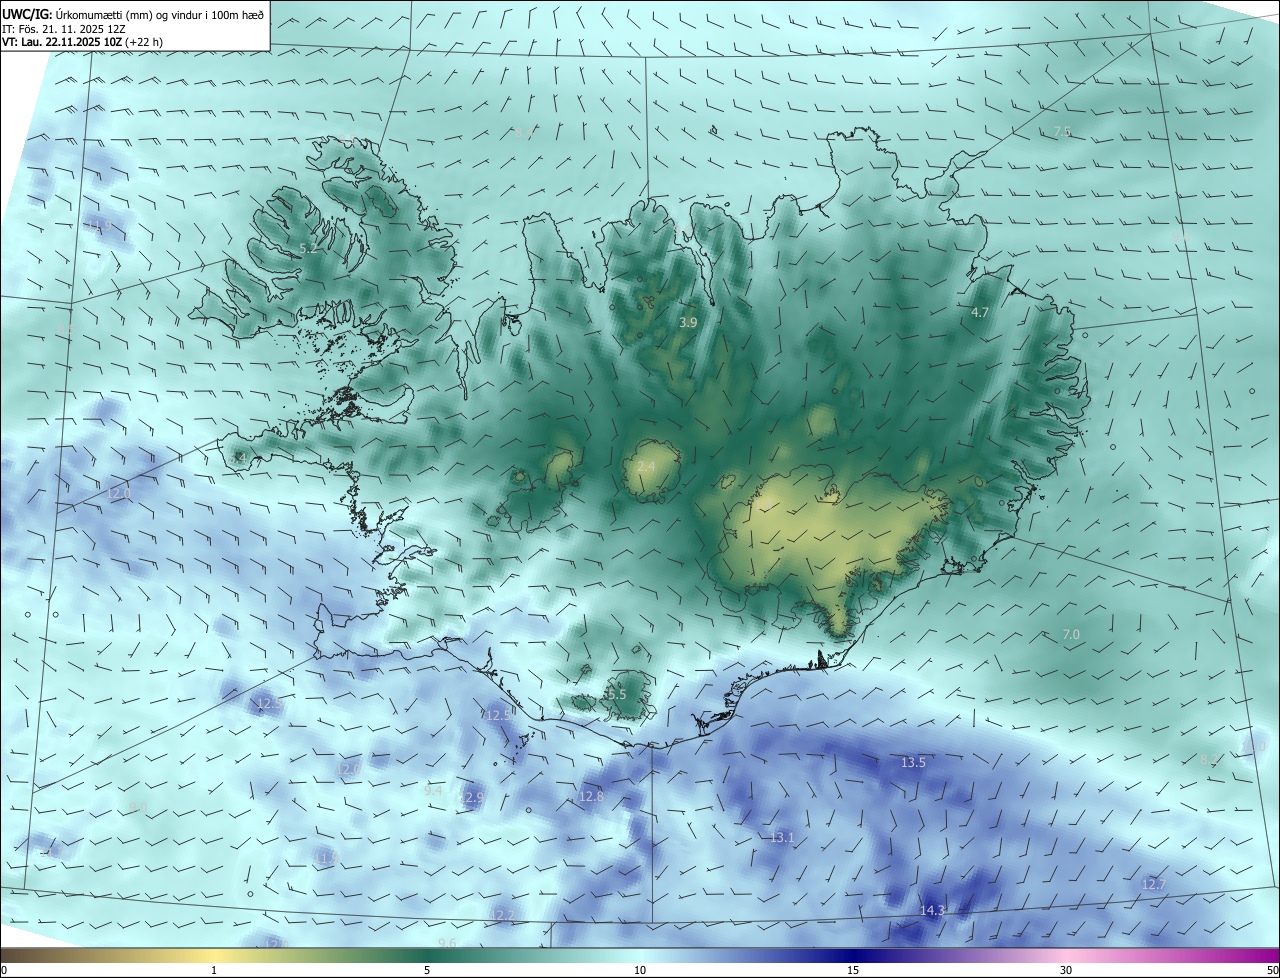Click the 7.0 value southeast of Iceland
The image size is (1280, 978).
click(1071, 634)
